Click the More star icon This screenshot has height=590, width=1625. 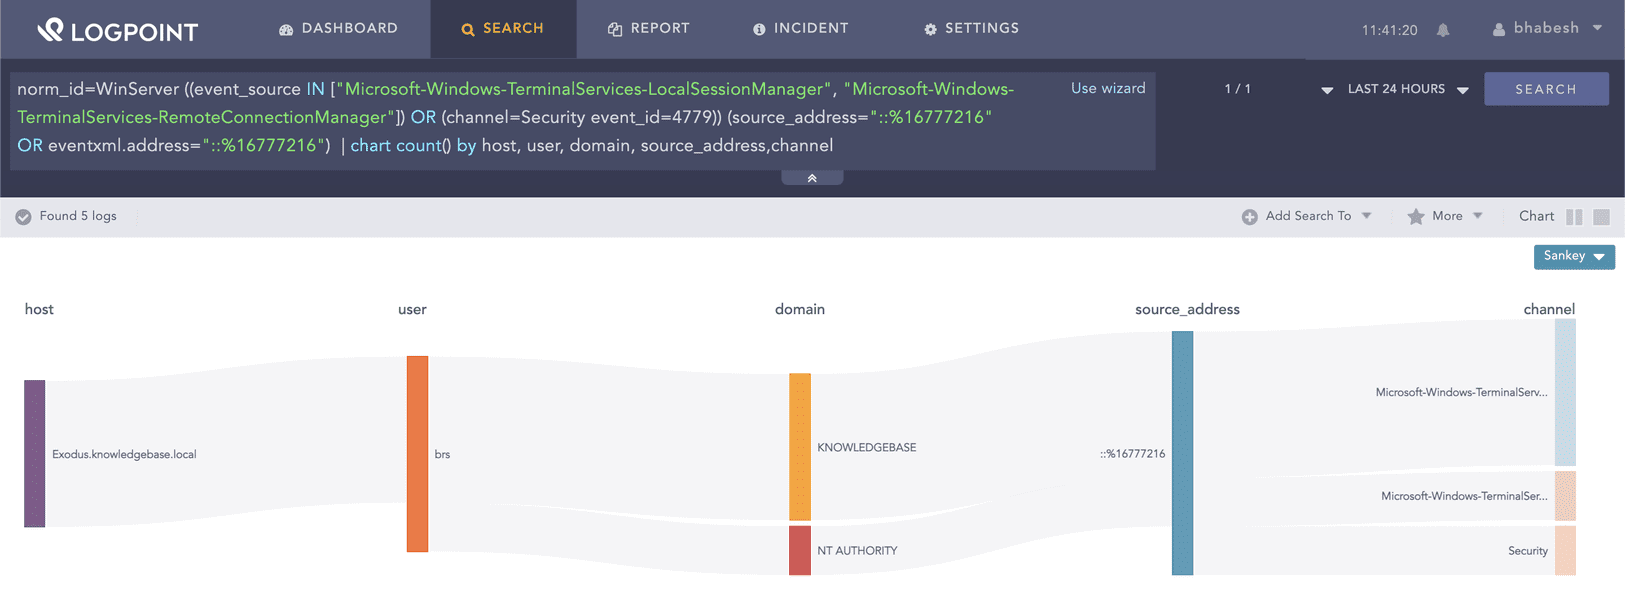(1415, 217)
